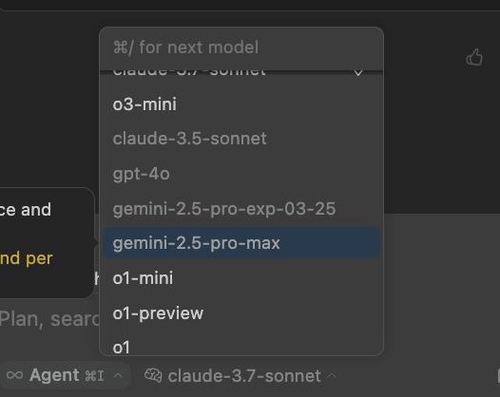Click the thumbs up feedback icon
500x397 pixels.
(474, 57)
